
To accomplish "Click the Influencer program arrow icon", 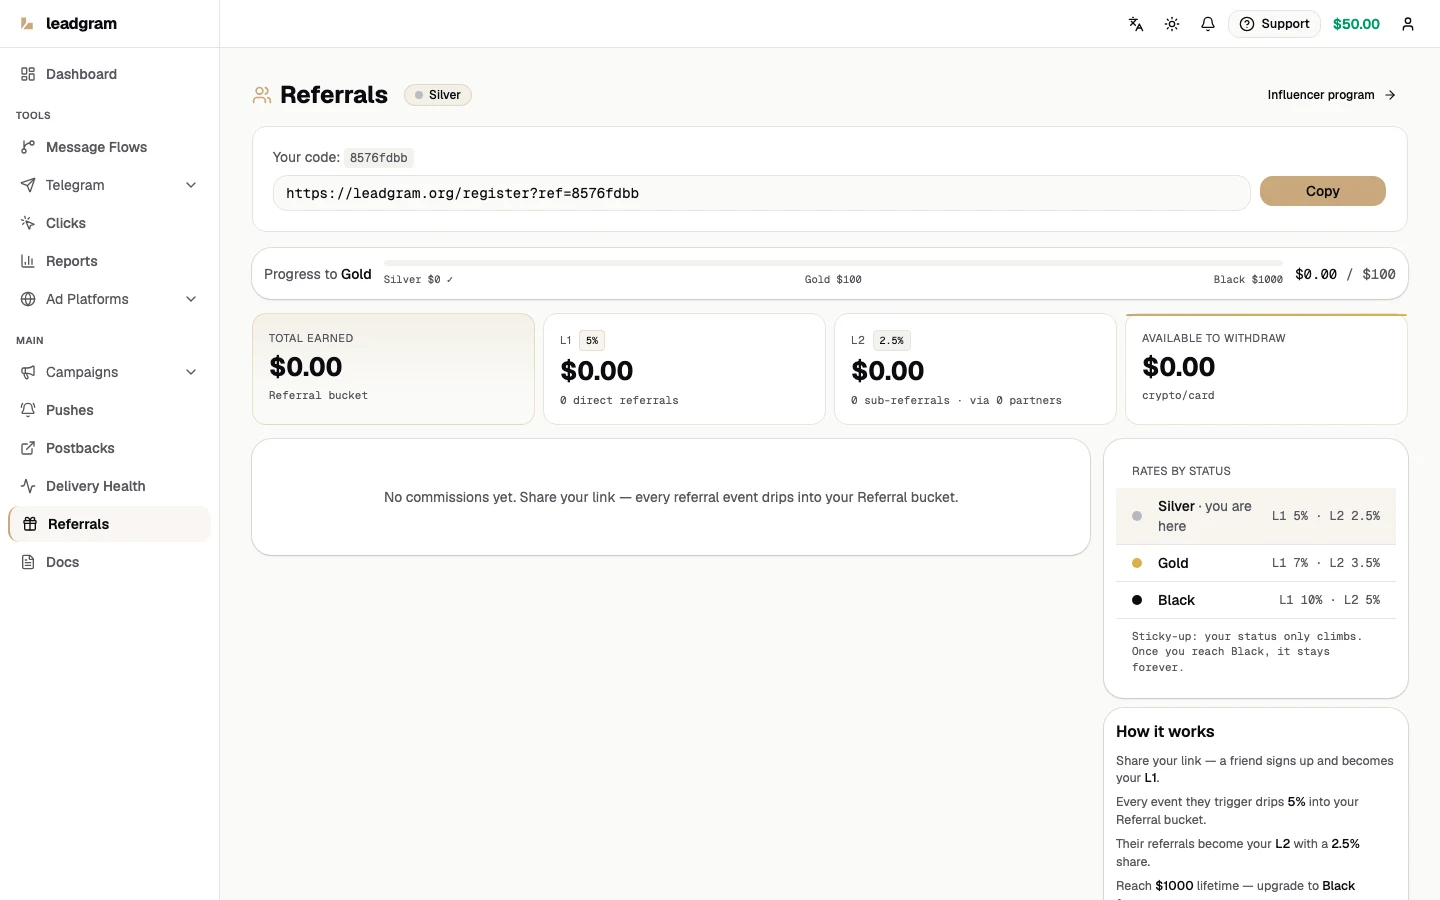I will pyautogui.click(x=1390, y=95).
